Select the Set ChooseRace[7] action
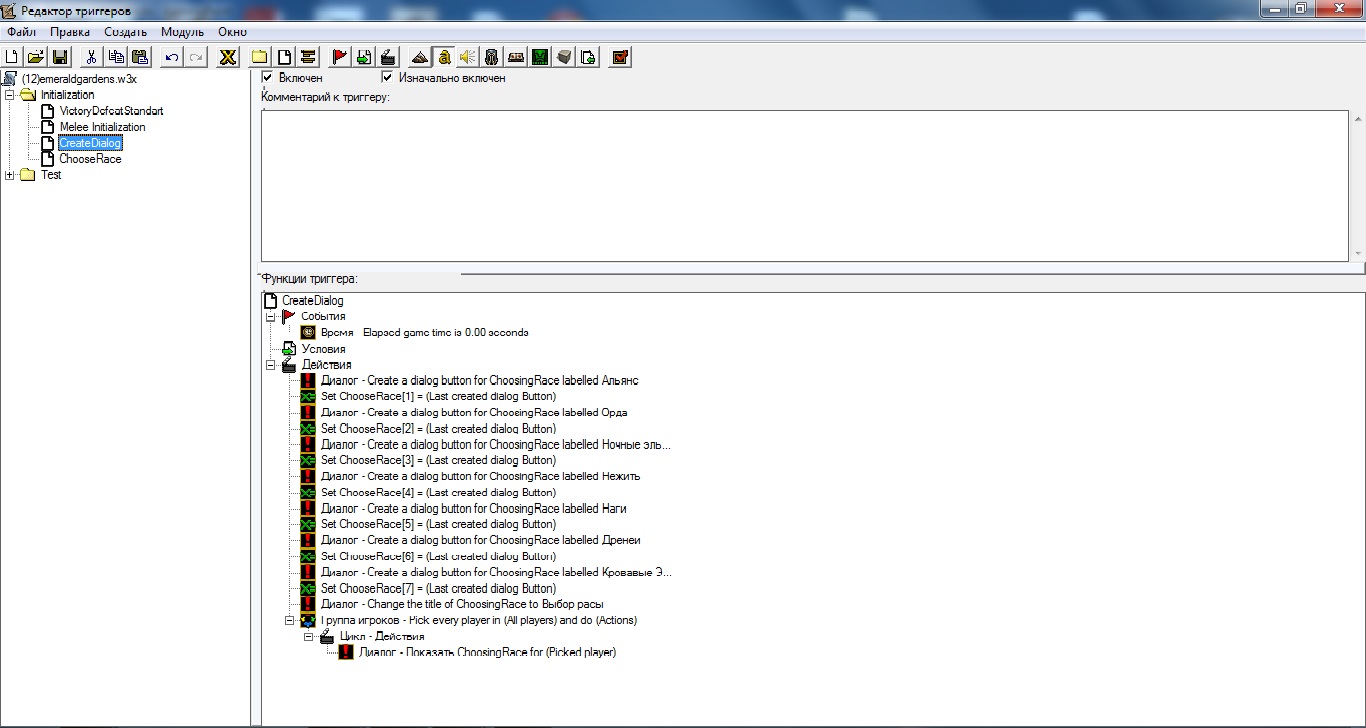This screenshot has width=1366, height=728. pos(438,588)
